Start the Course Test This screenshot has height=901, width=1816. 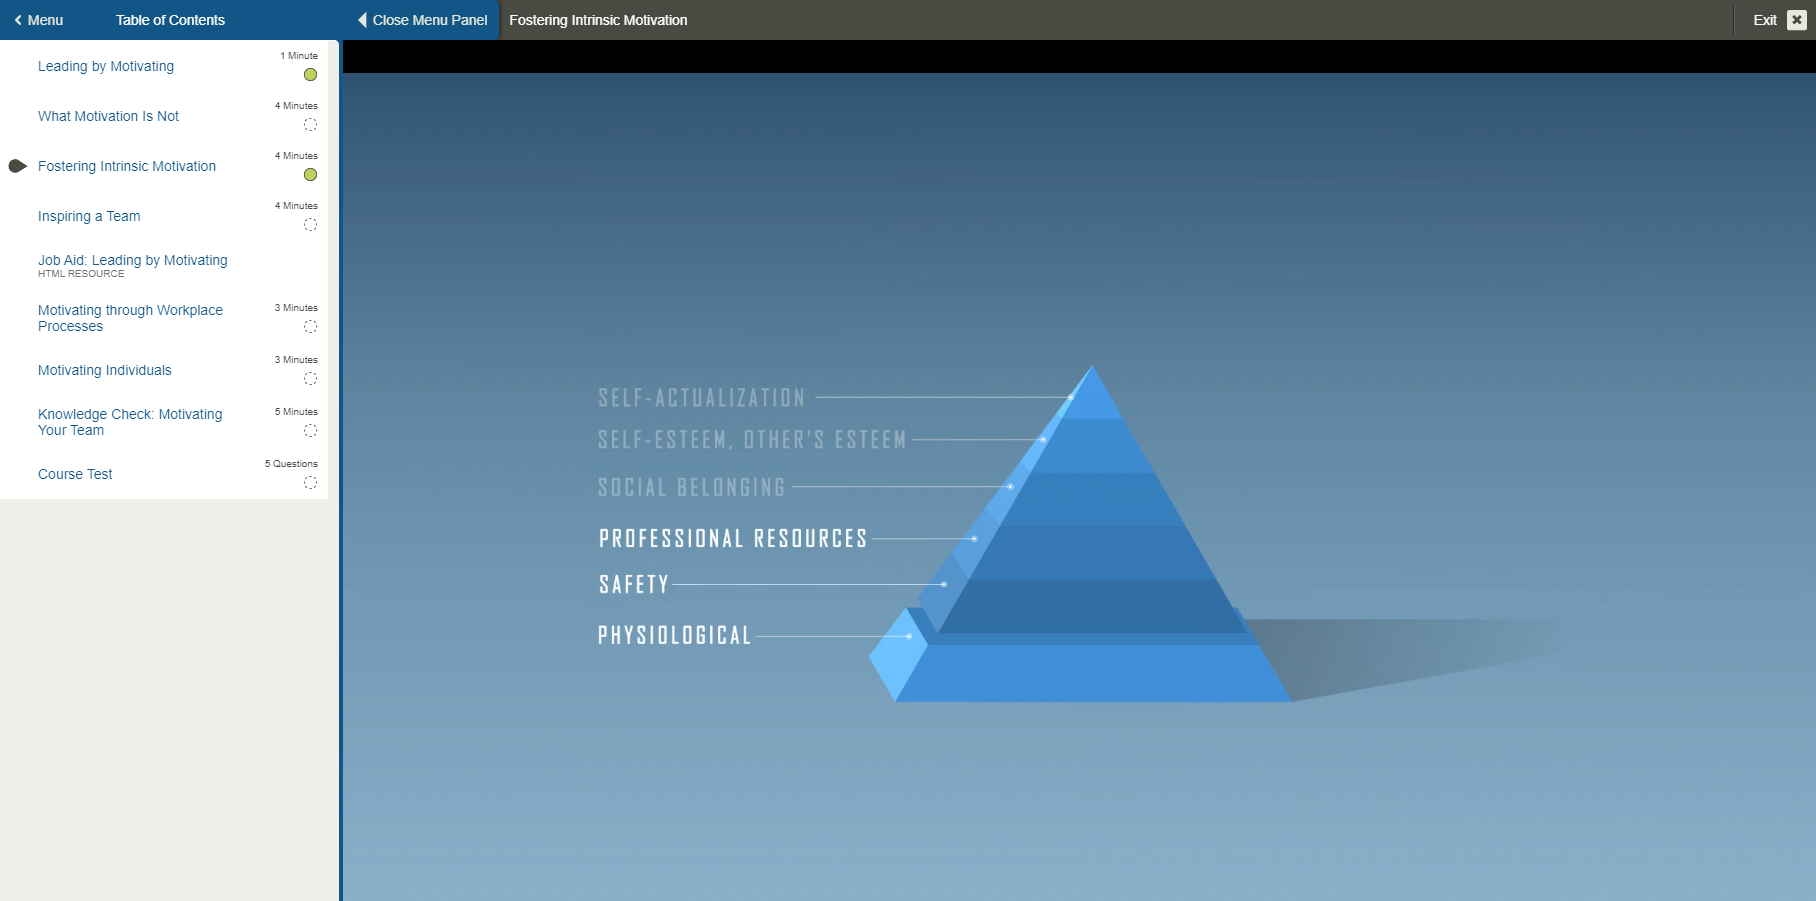[x=75, y=474]
